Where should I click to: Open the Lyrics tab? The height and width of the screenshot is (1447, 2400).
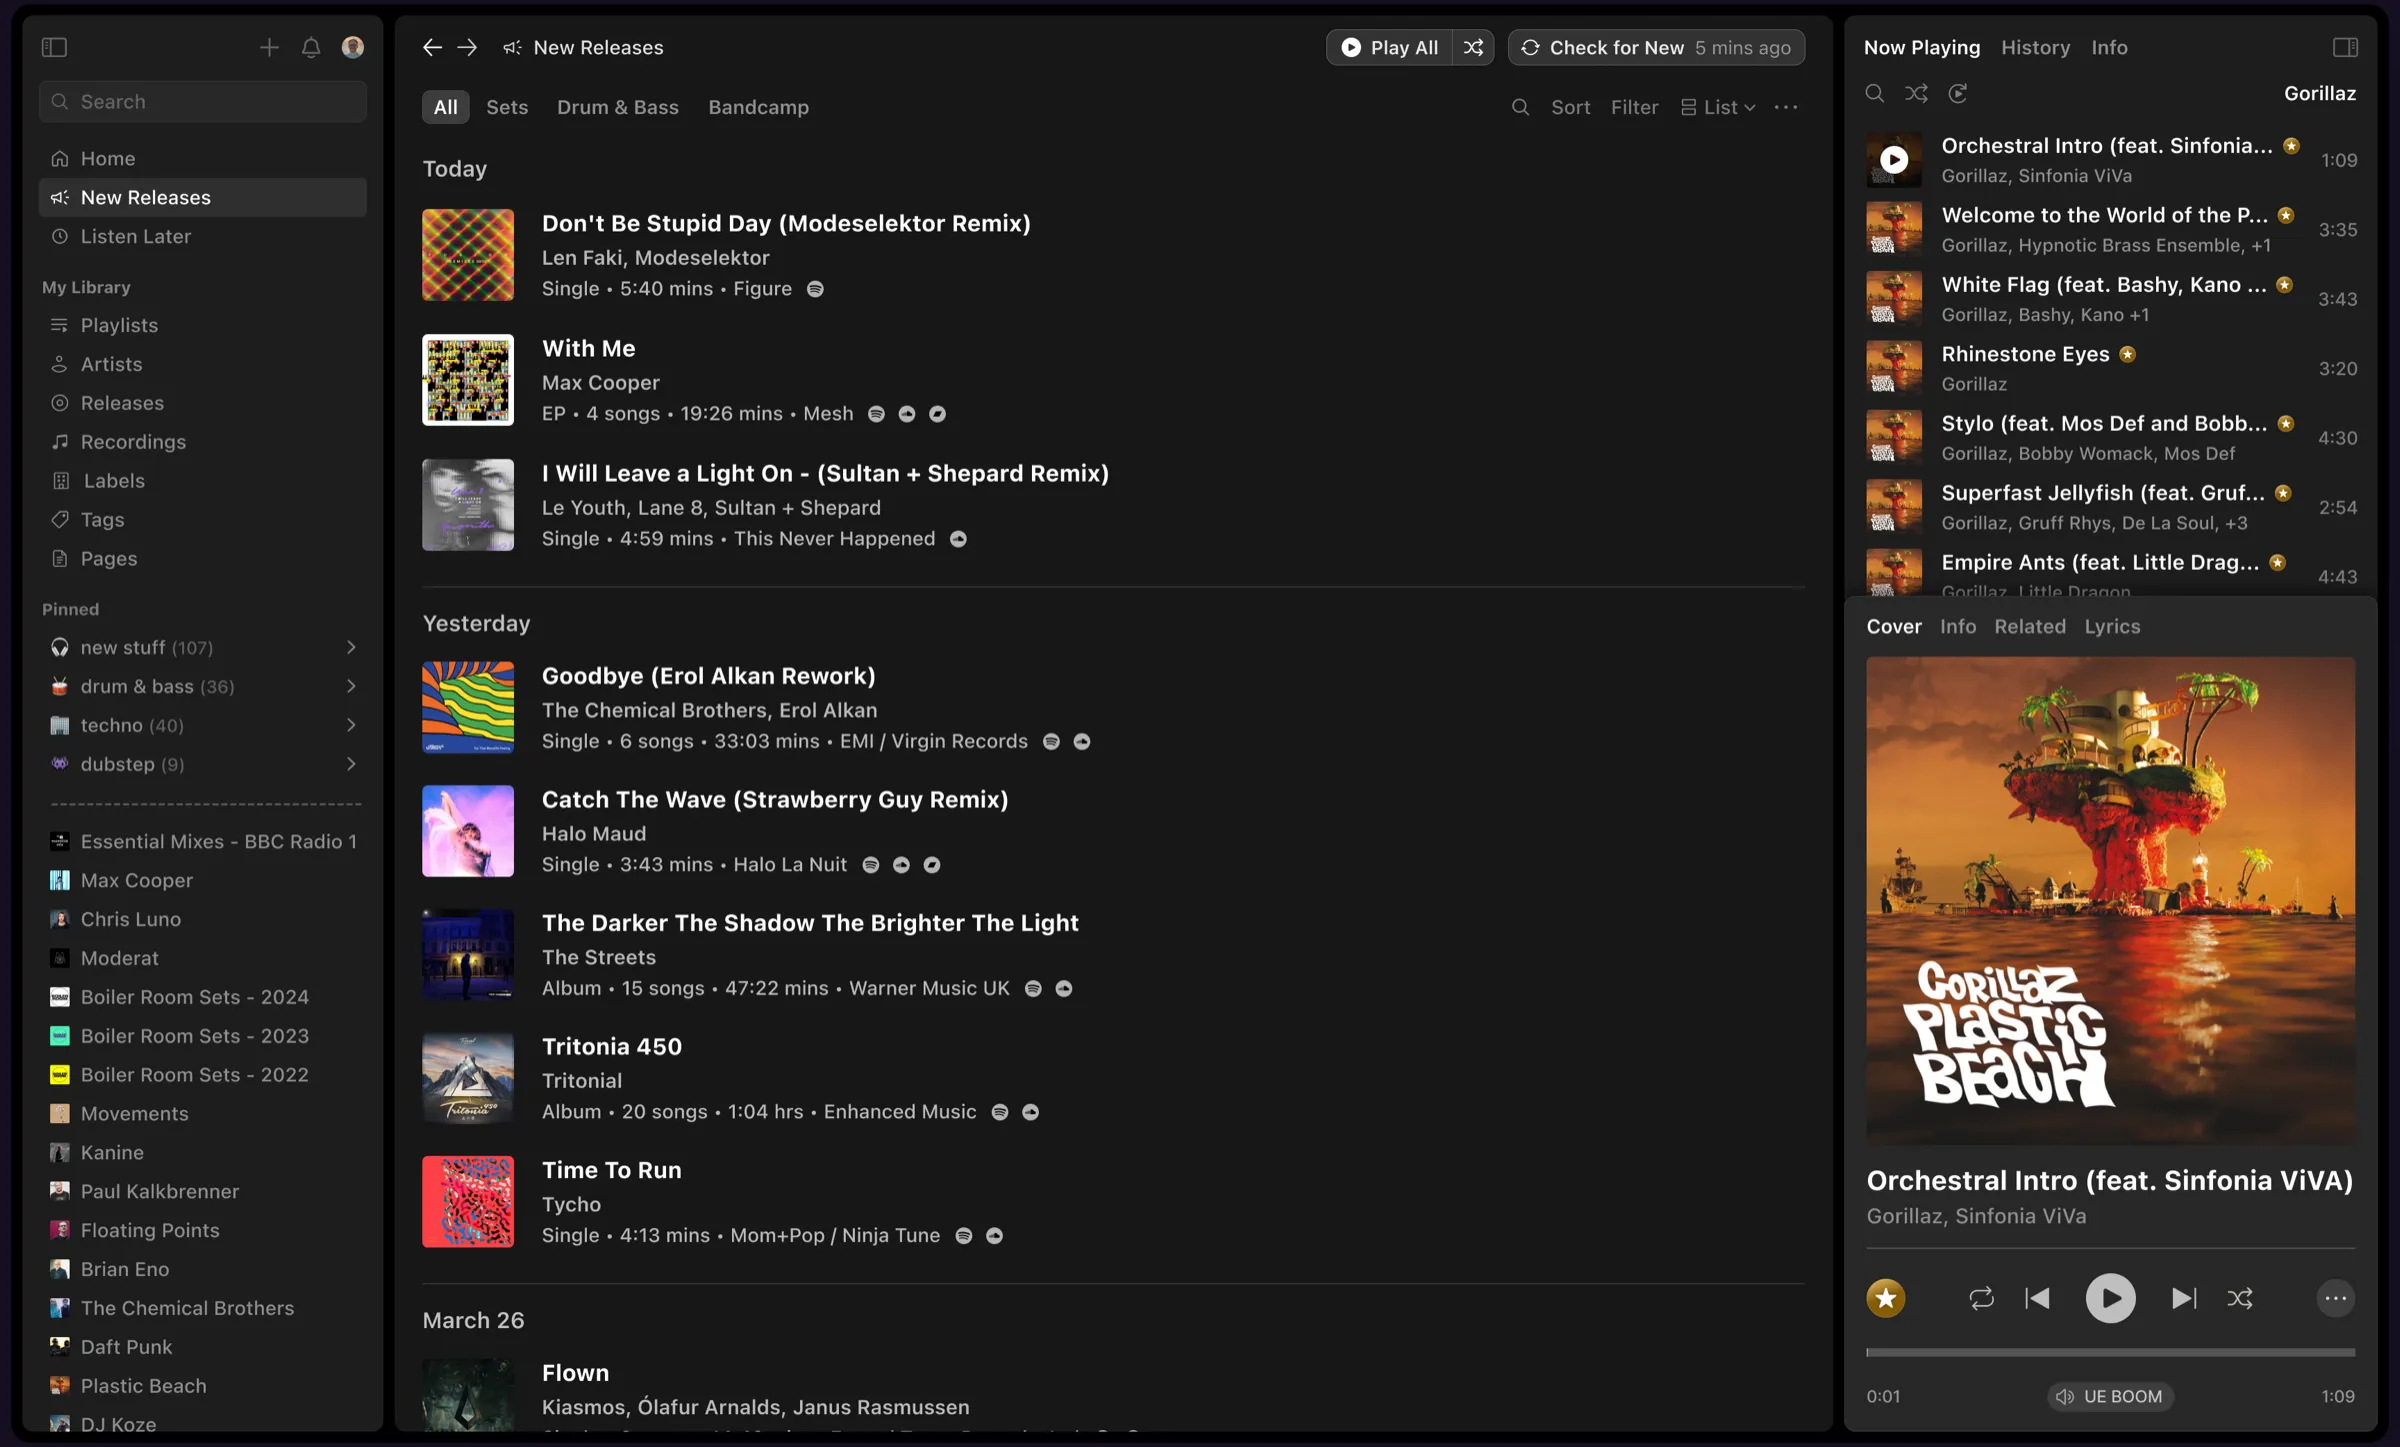click(x=2112, y=626)
